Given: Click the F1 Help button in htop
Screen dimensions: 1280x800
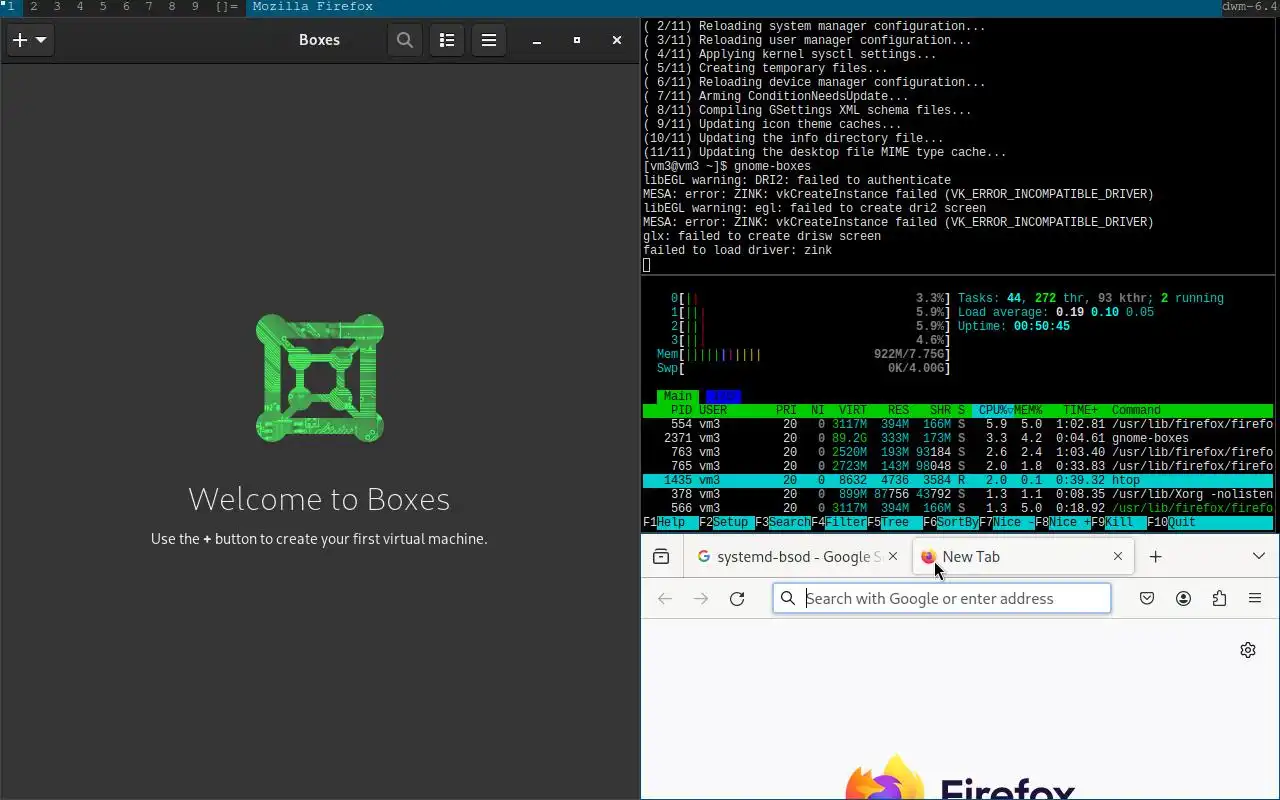Looking at the screenshot, I should (x=664, y=522).
